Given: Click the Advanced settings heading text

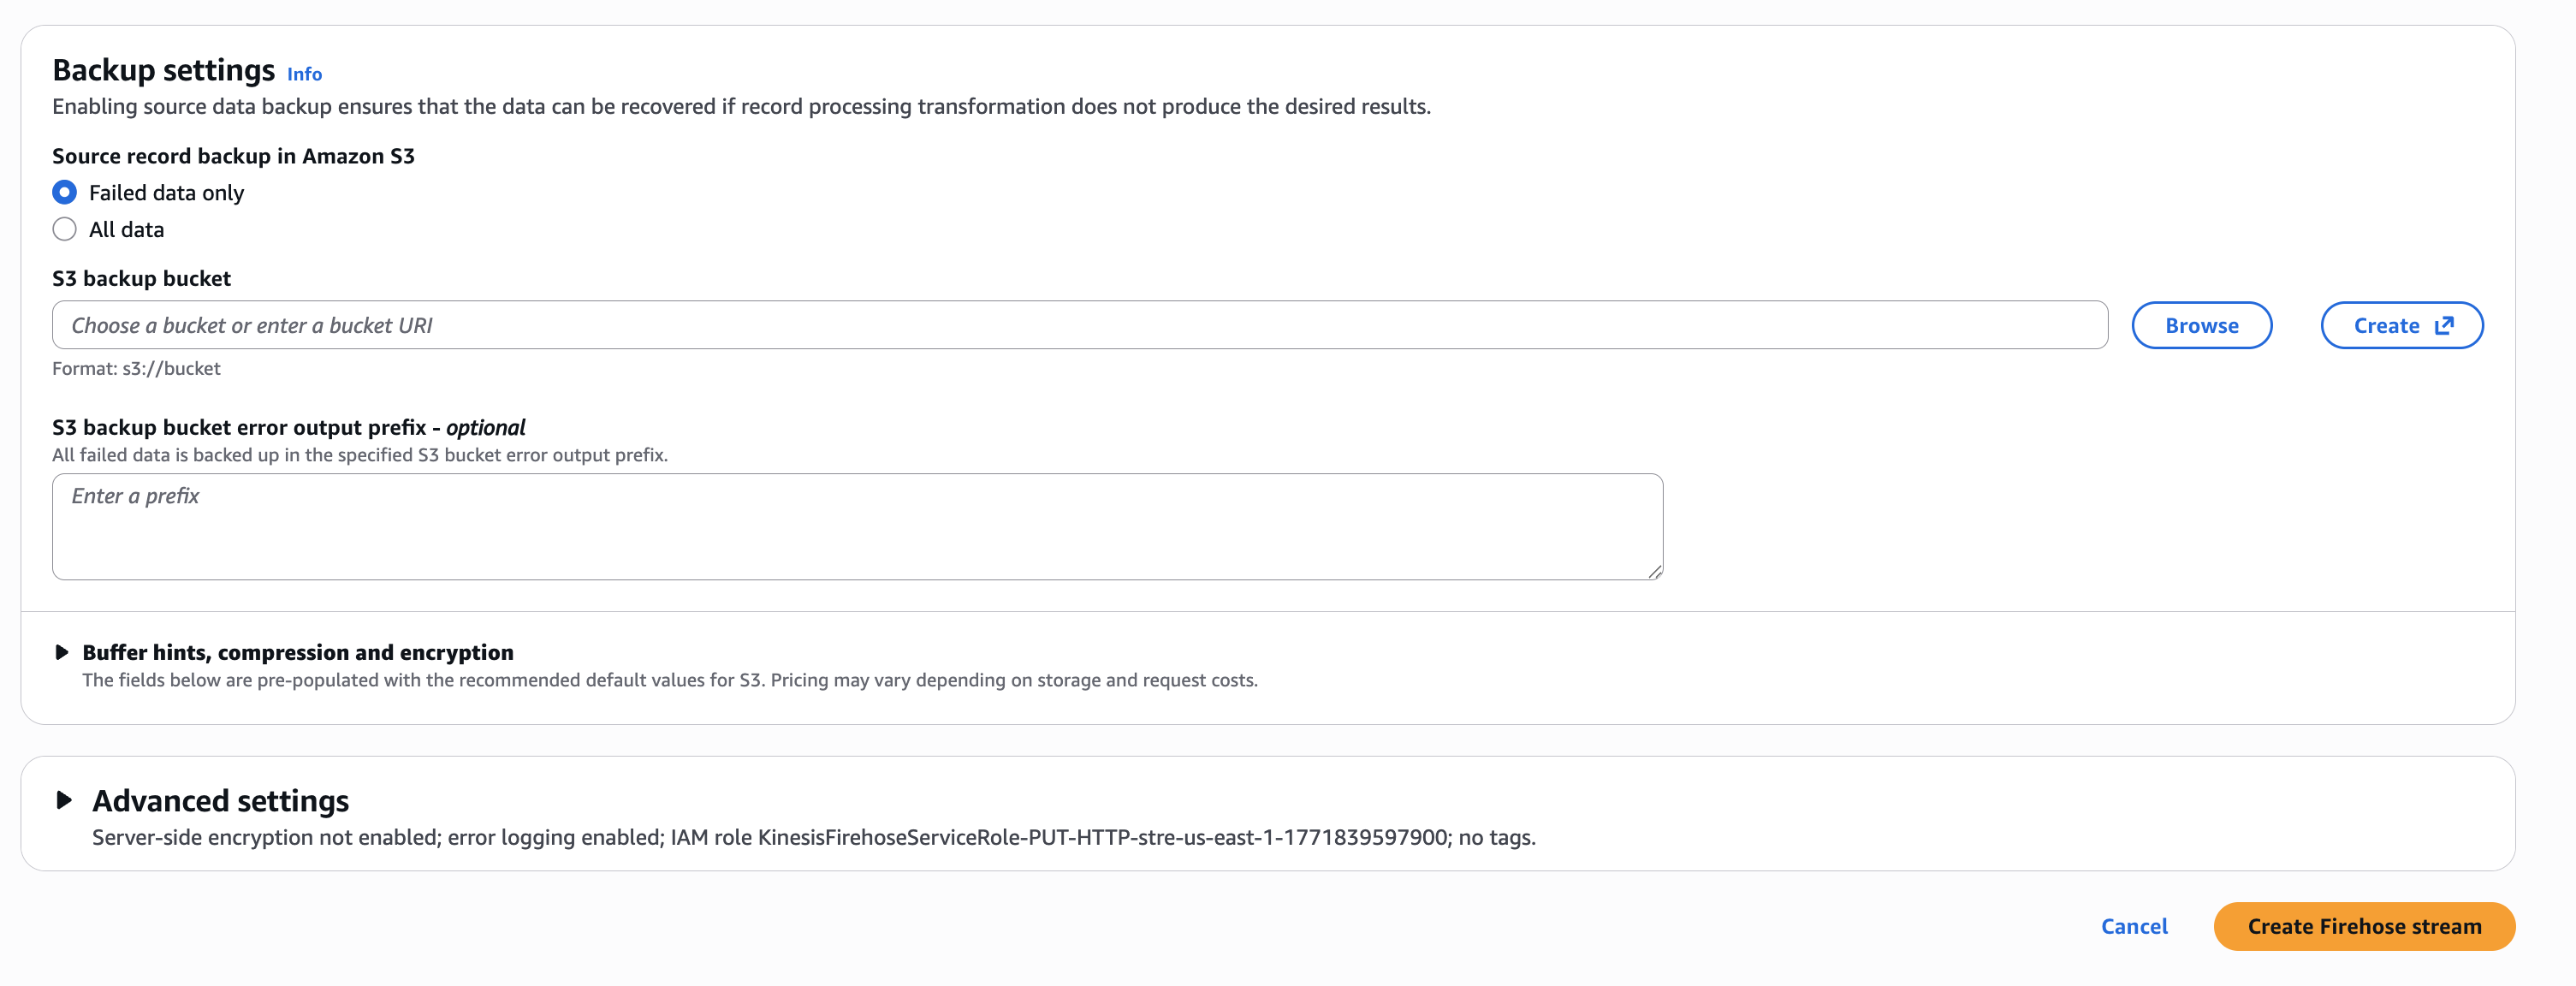Looking at the screenshot, I should 220,800.
